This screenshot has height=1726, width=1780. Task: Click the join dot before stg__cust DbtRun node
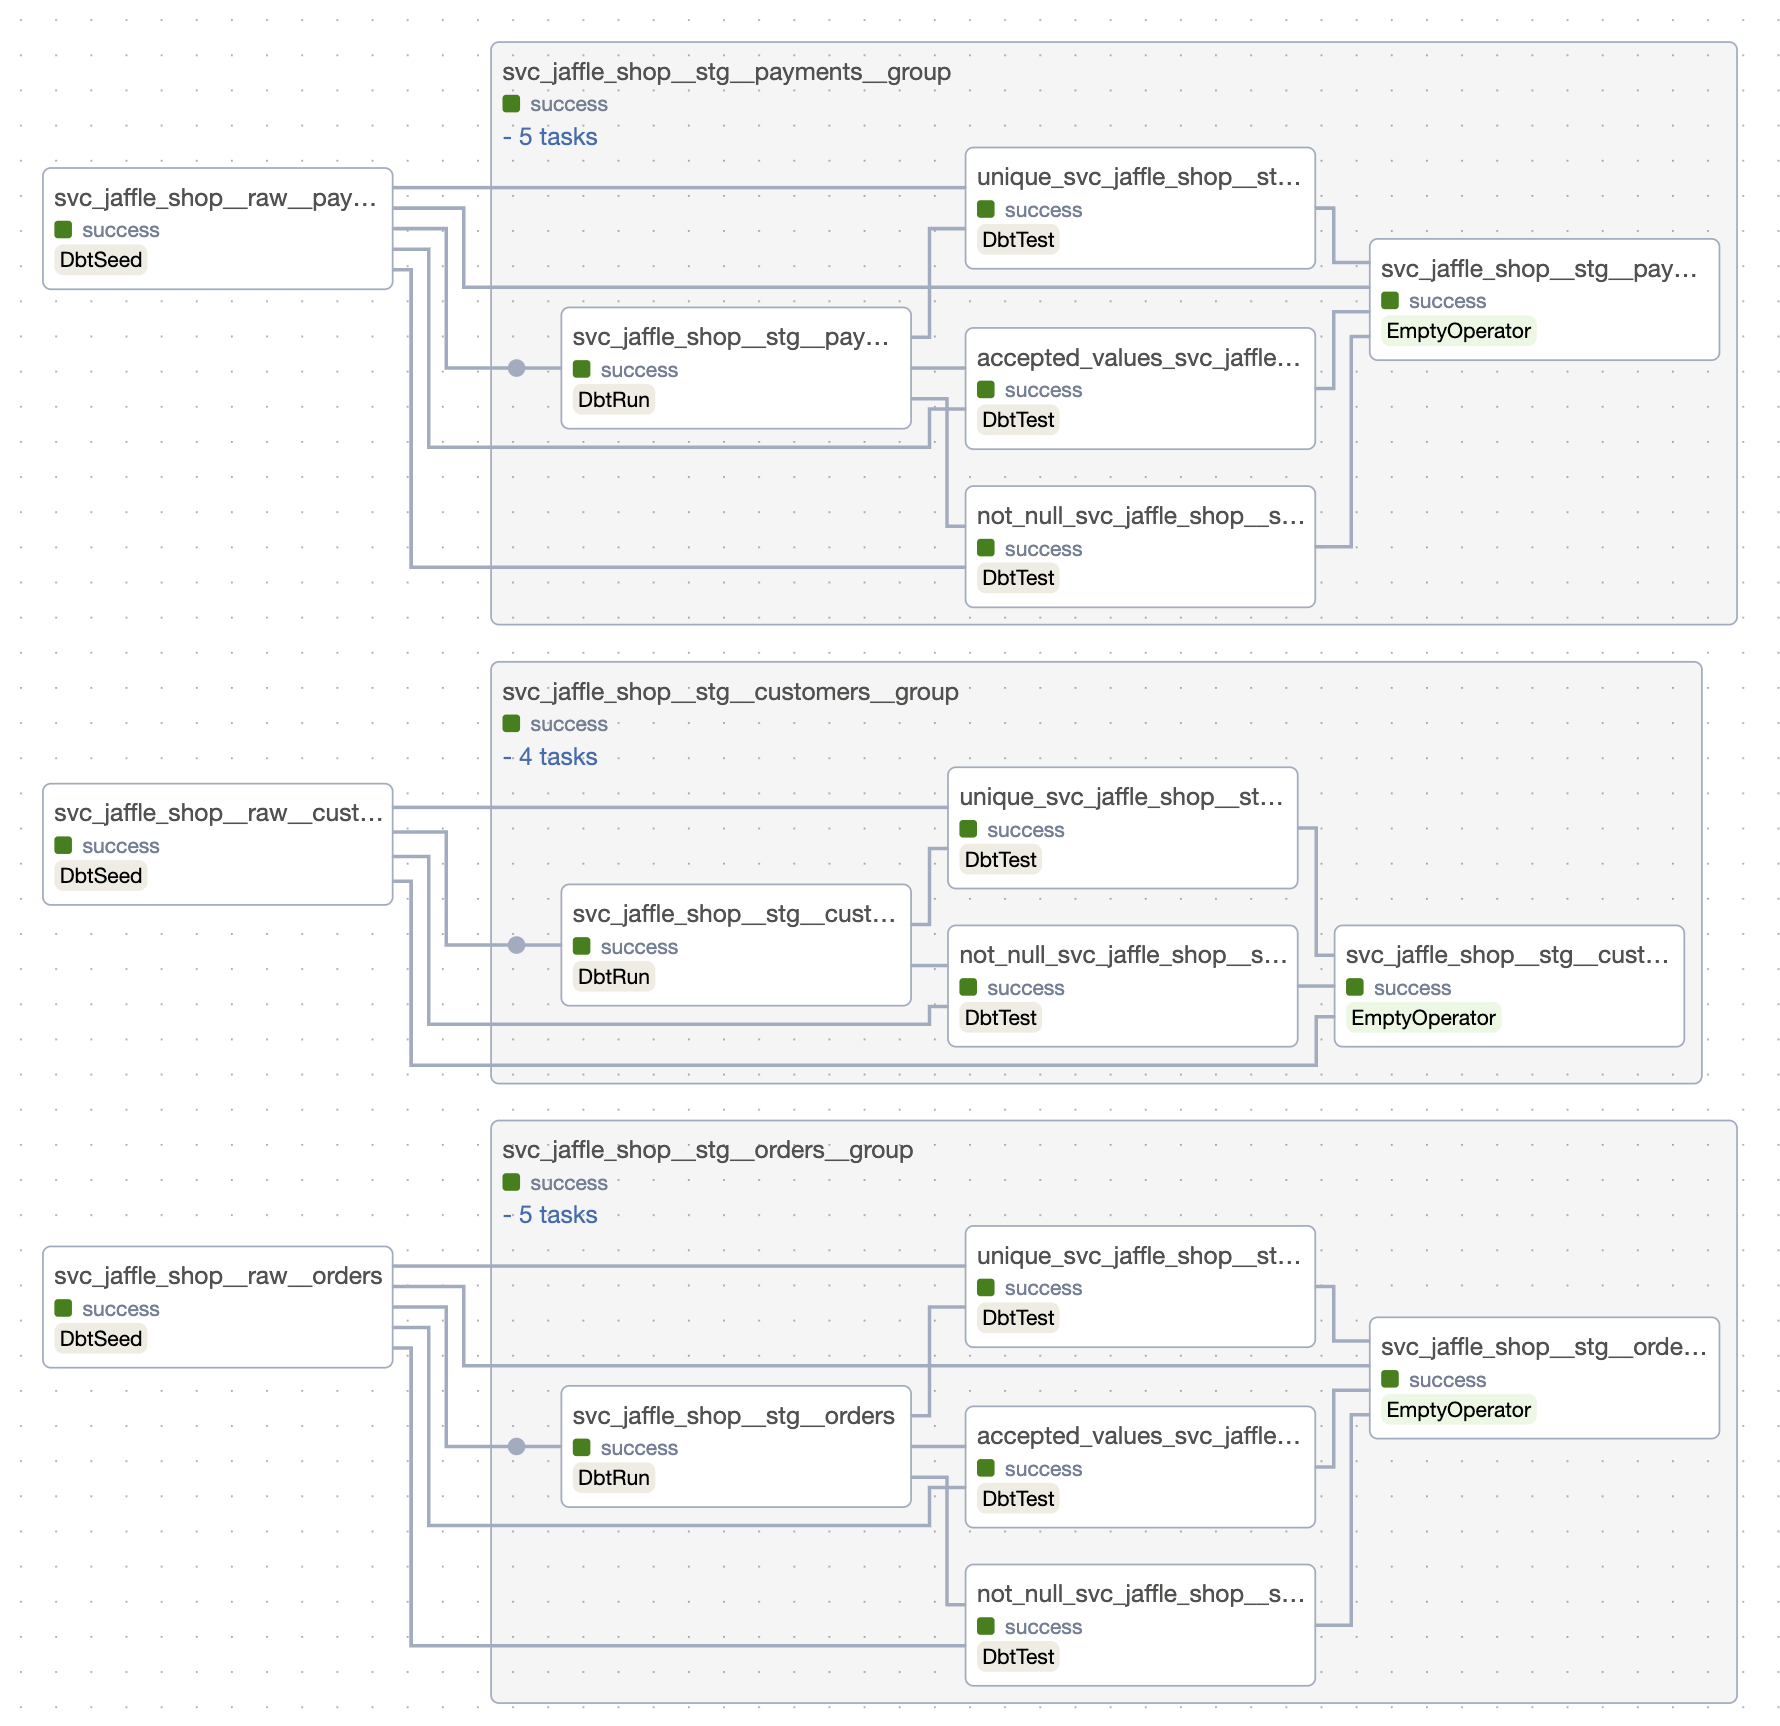pyautogui.click(x=516, y=945)
